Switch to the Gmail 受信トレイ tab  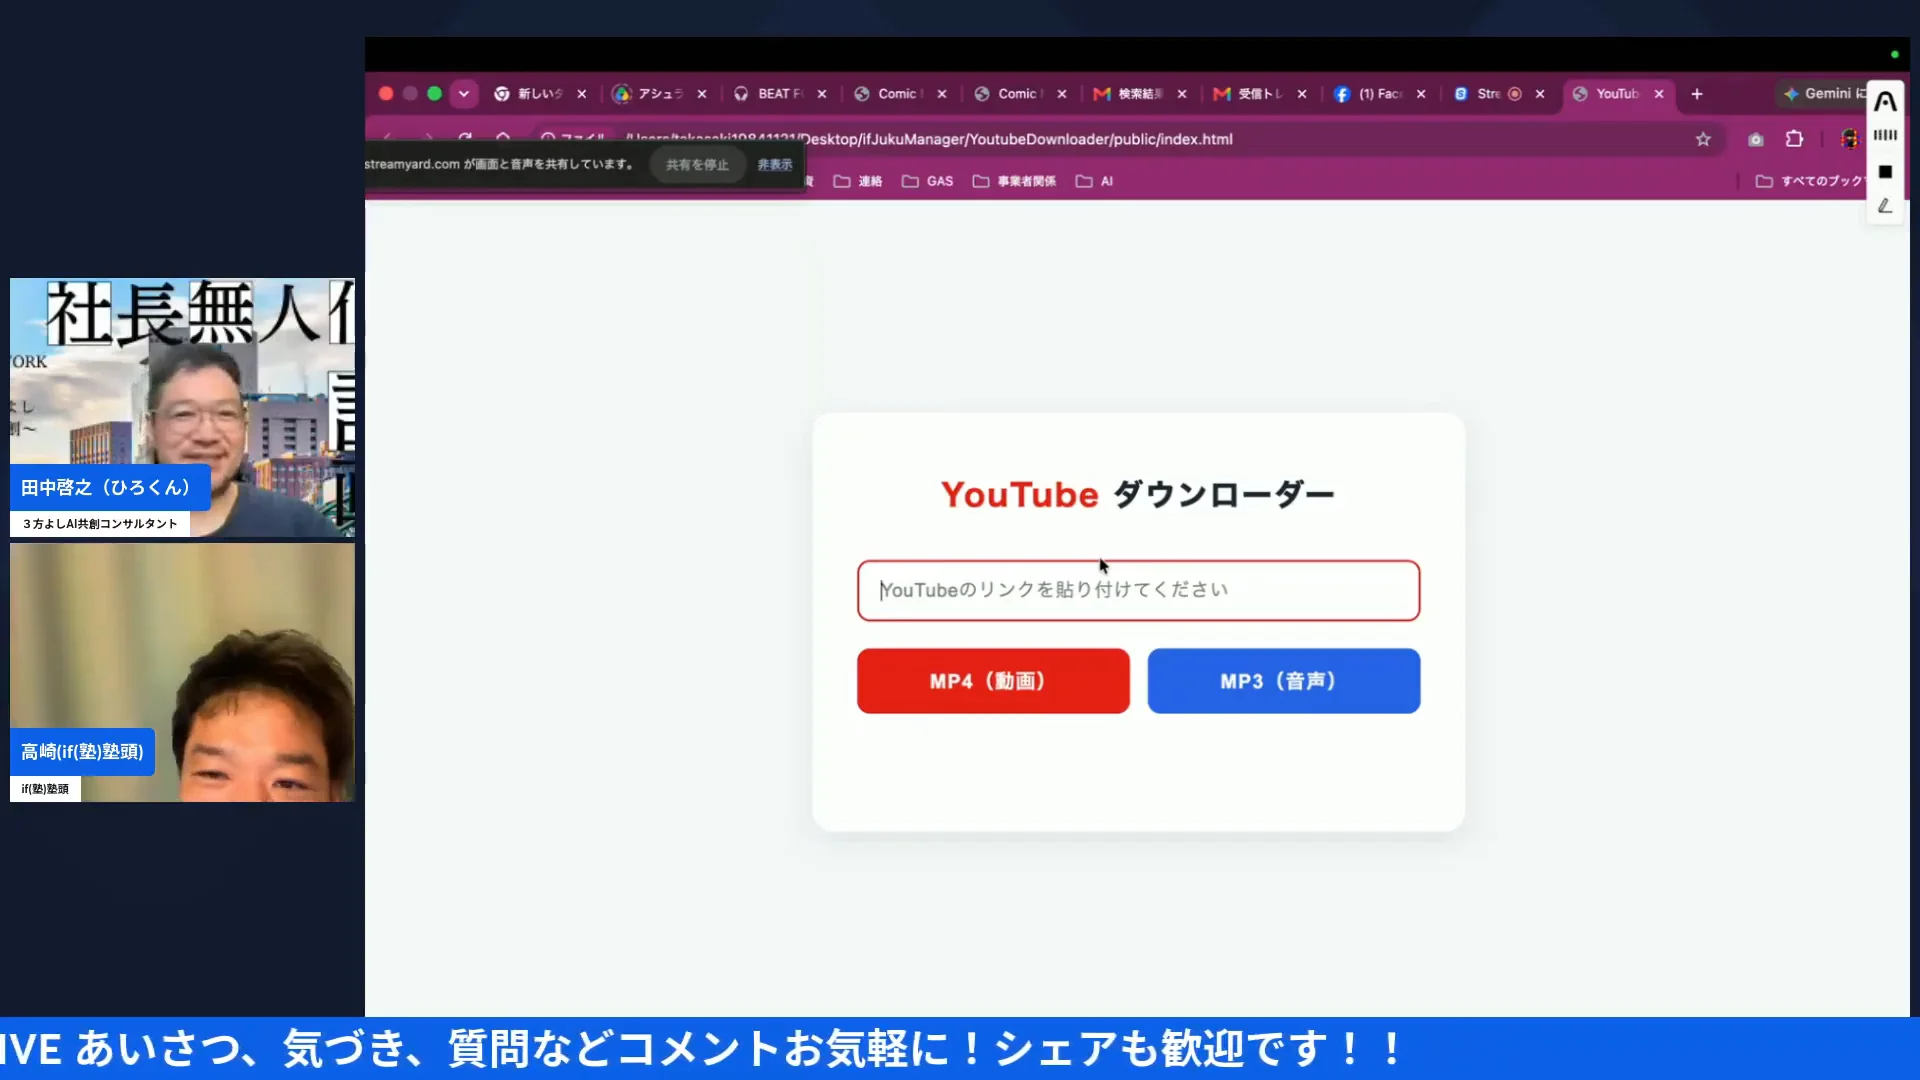[x=1250, y=94]
